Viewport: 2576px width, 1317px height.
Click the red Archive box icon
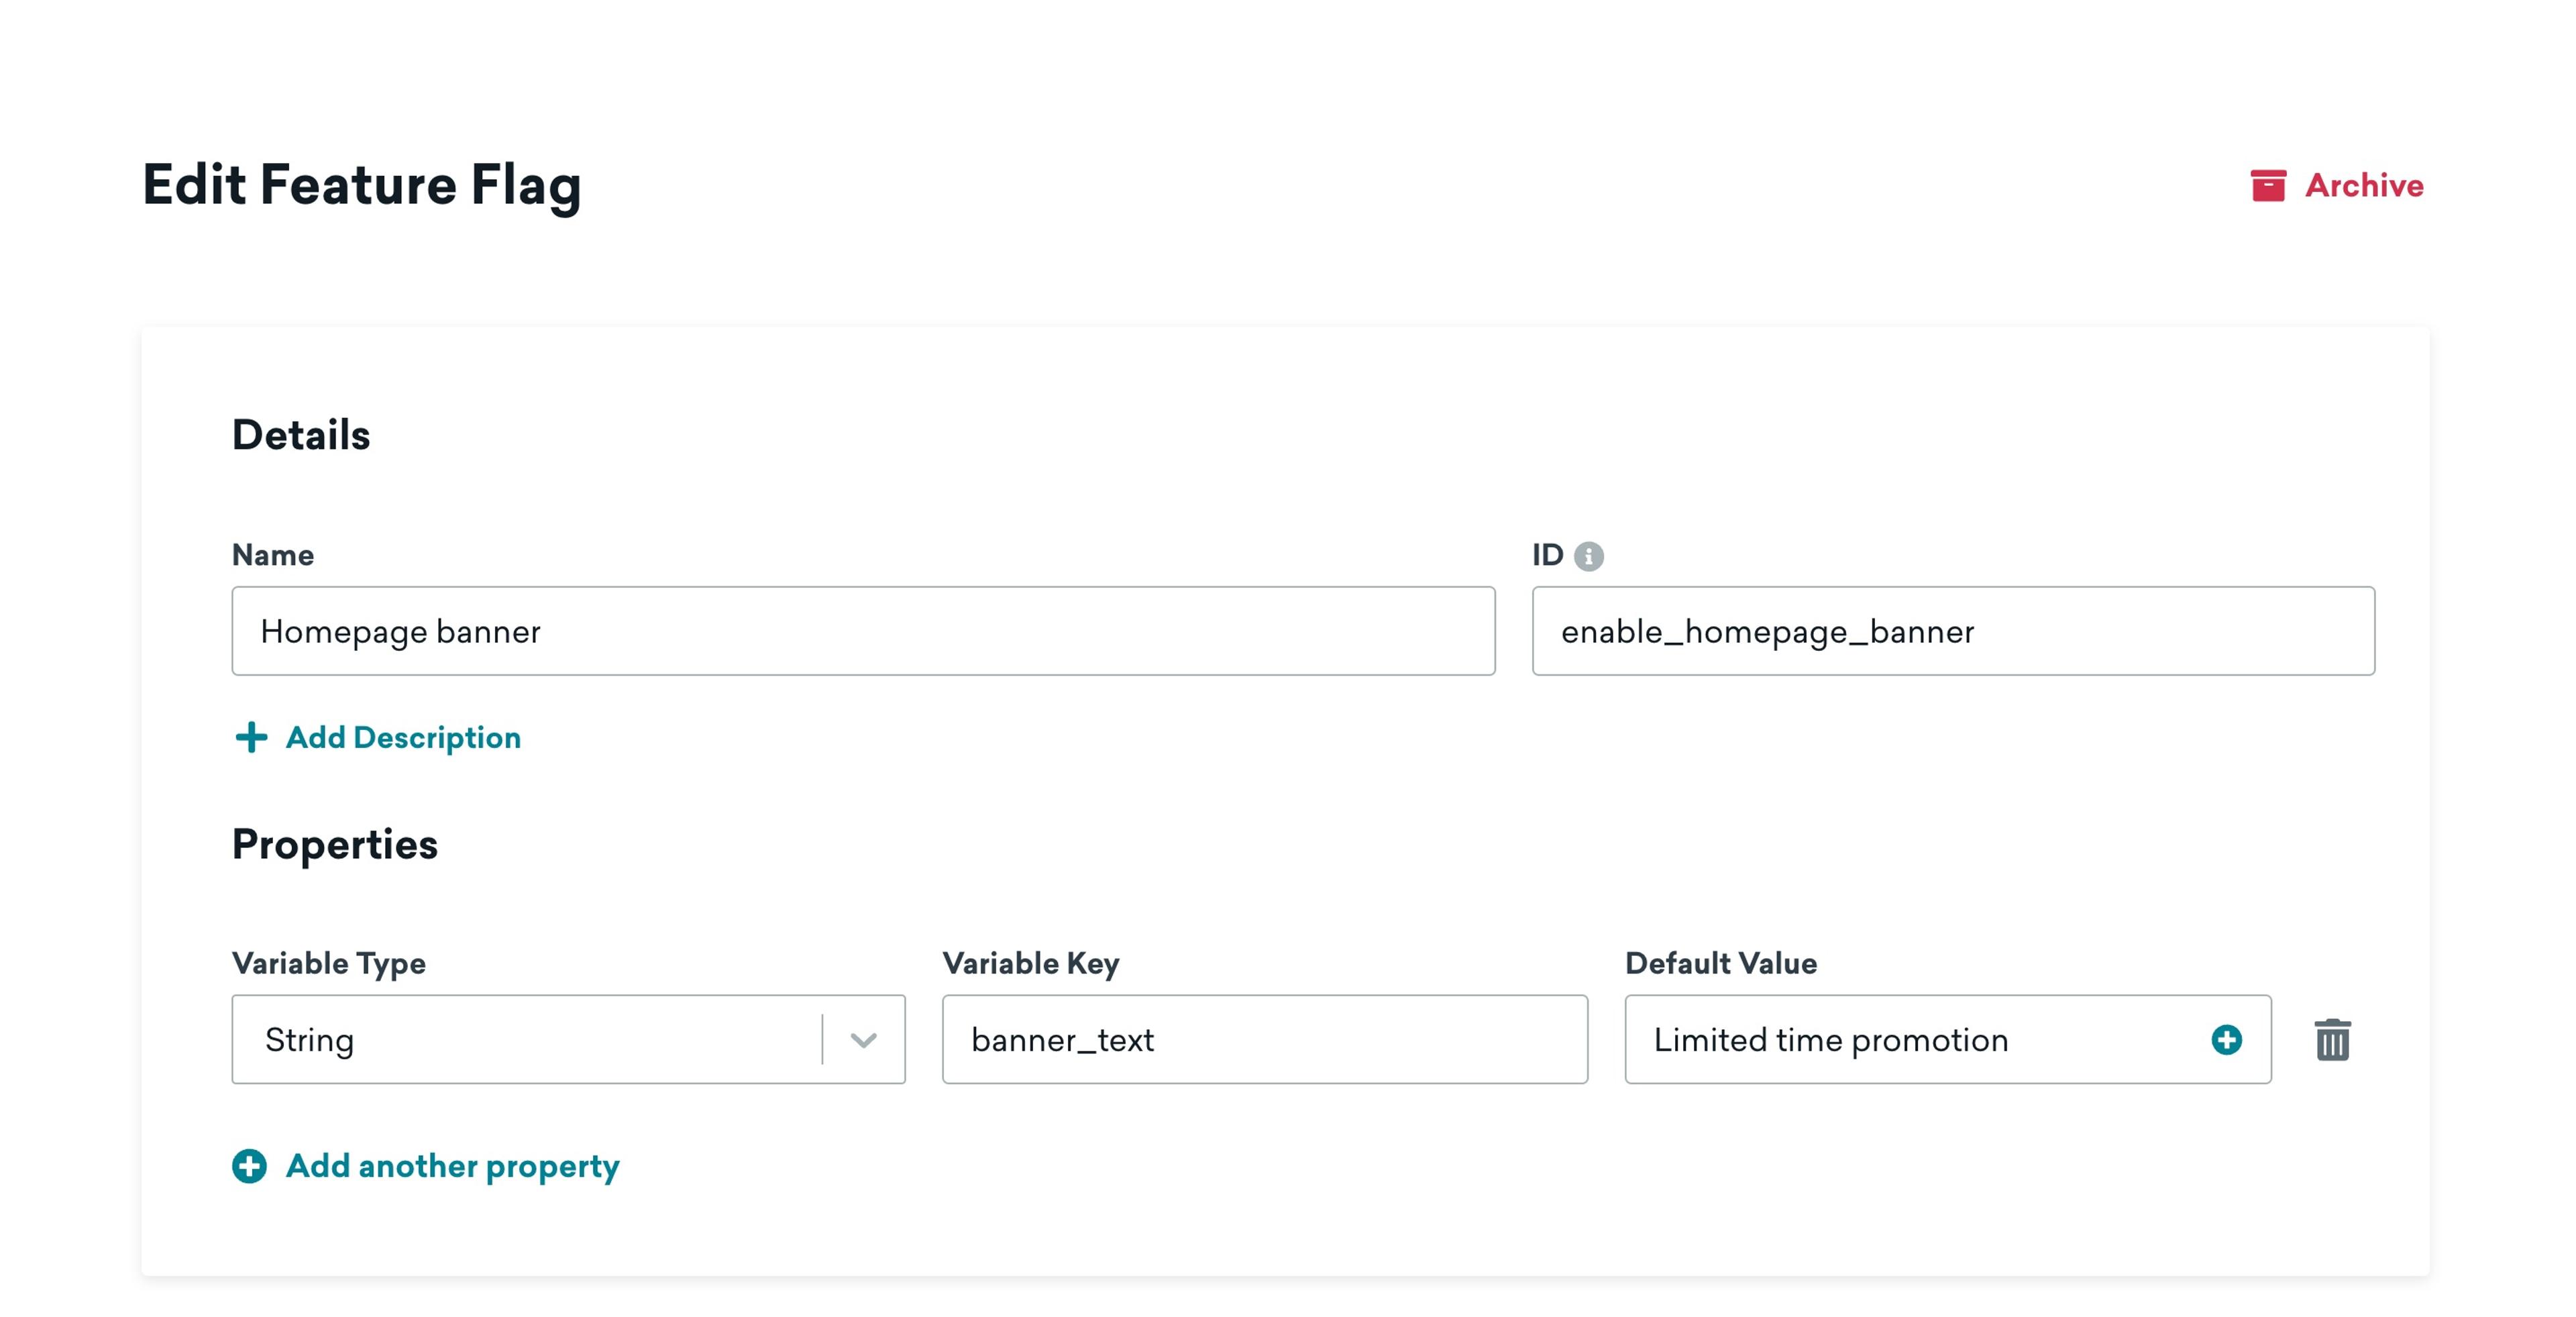point(2267,186)
